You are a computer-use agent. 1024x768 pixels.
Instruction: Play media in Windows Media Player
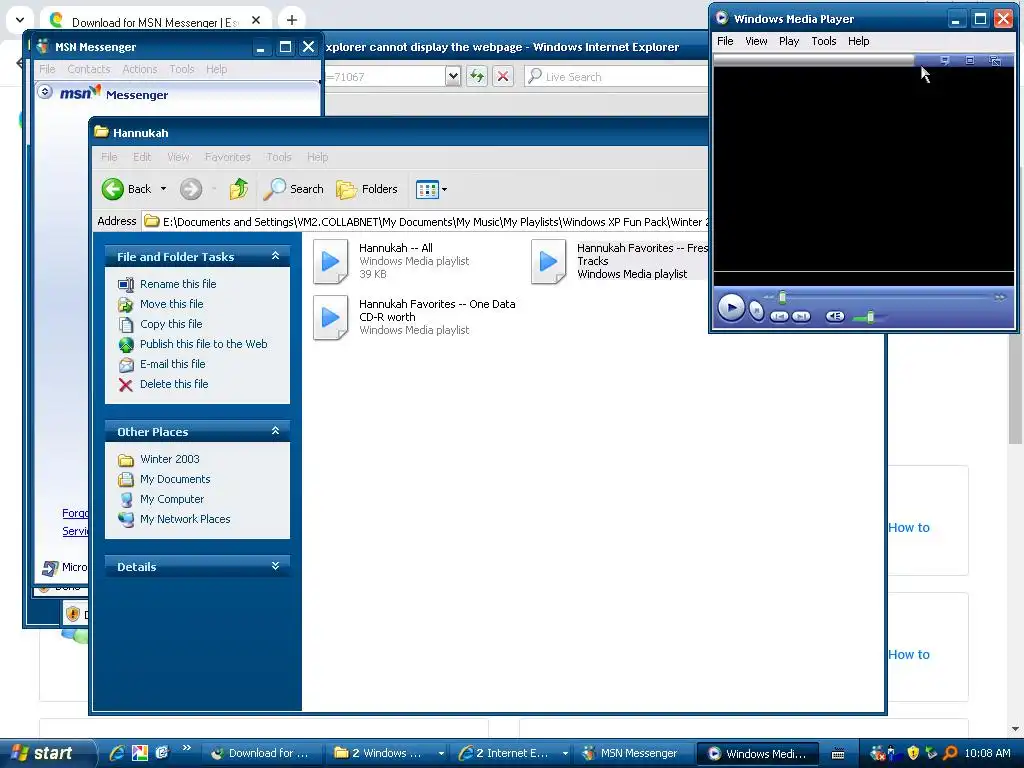[731, 308]
